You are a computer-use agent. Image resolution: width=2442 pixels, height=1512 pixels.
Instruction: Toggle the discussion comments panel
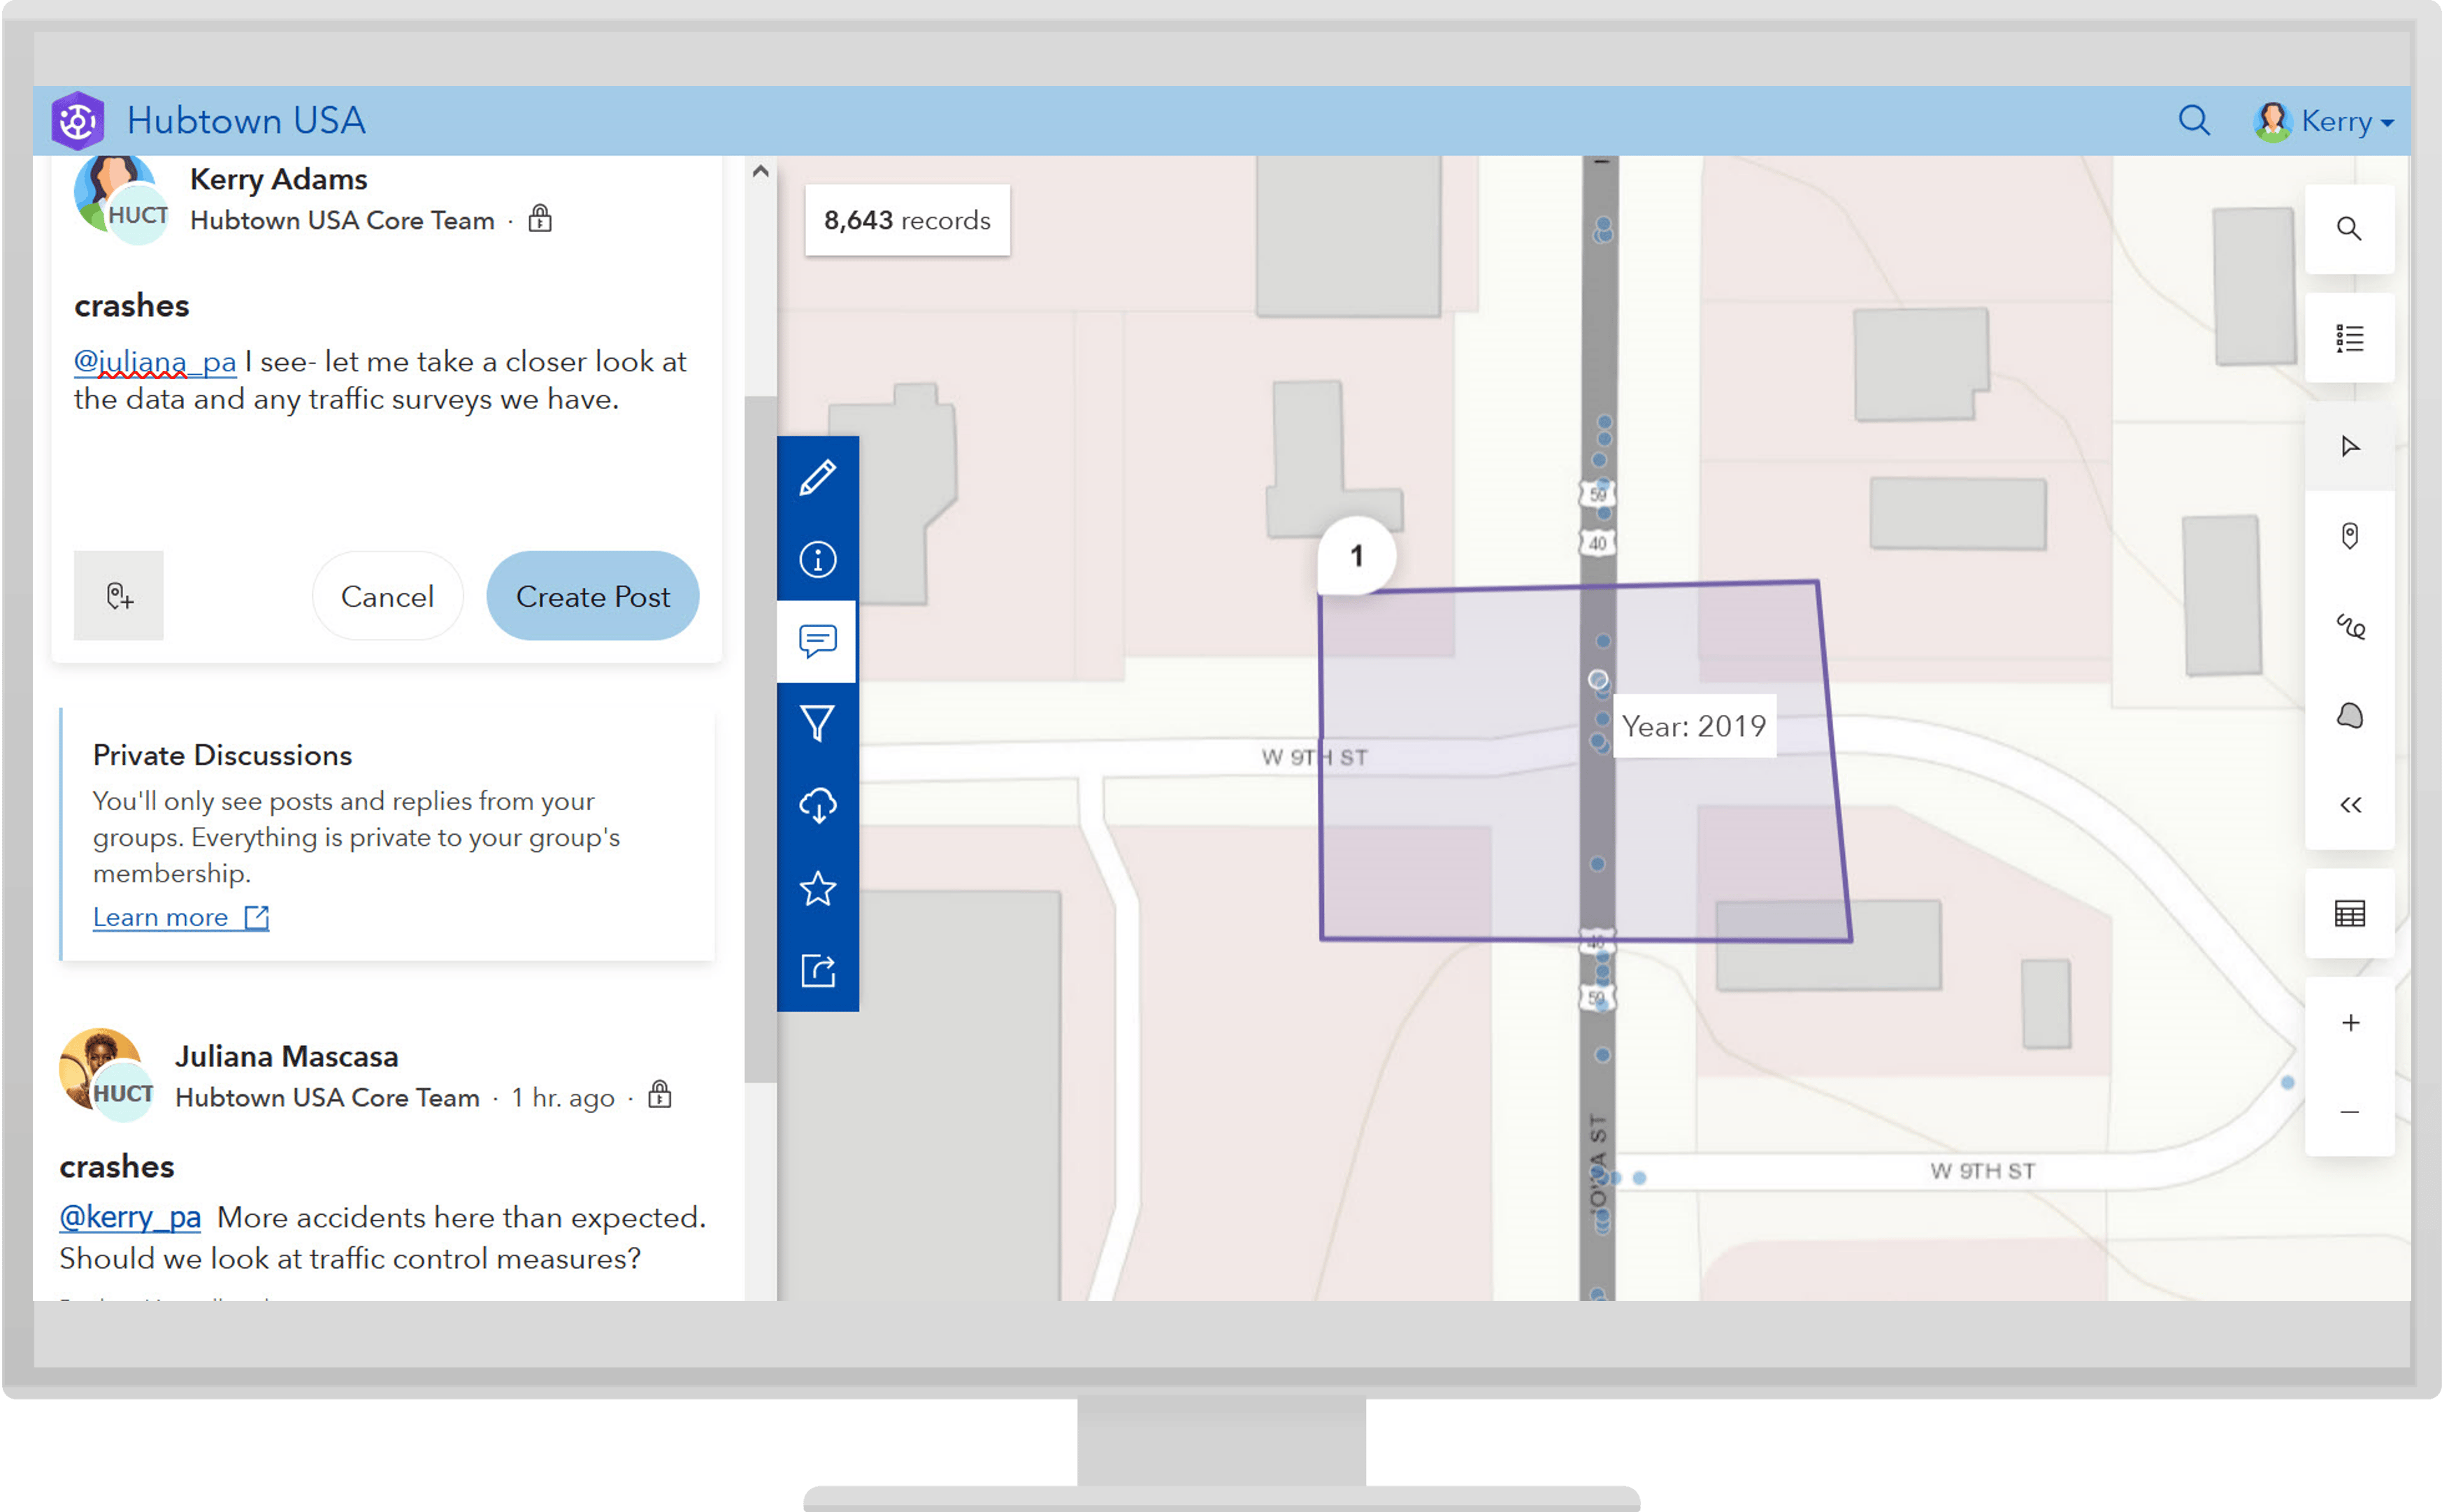pos(817,641)
